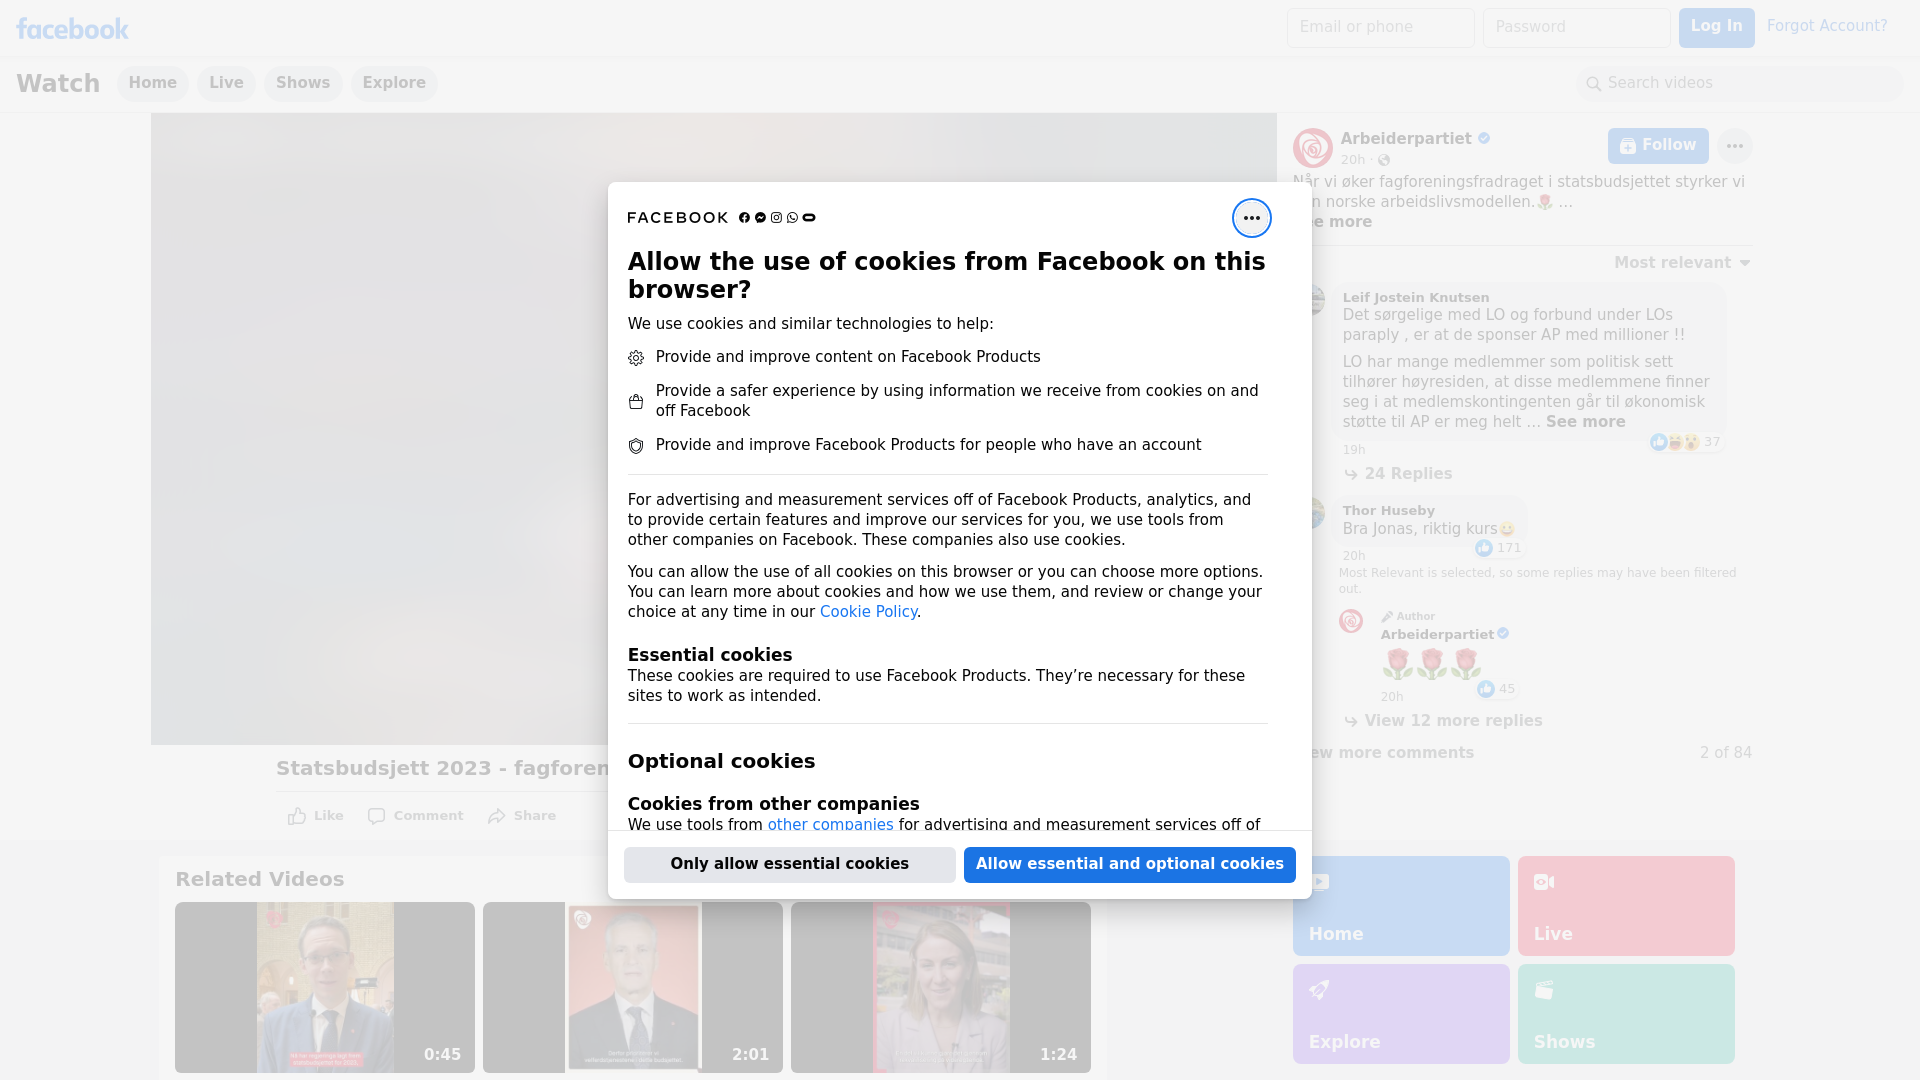This screenshot has height=1080, width=1920.
Task: Open the Forgot Account? link
Action: coord(1826,26)
